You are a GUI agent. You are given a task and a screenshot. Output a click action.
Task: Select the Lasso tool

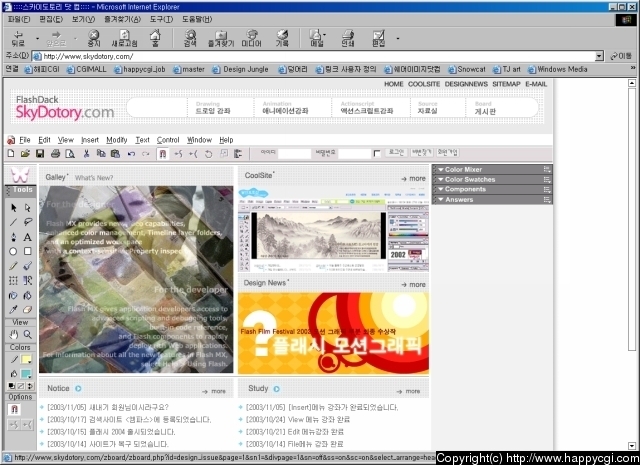(x=27, y=222)
